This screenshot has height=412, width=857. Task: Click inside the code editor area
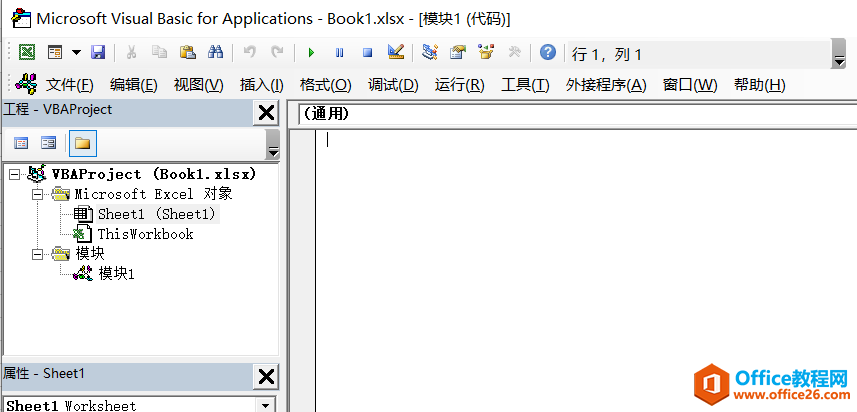[x=586, y=270]
